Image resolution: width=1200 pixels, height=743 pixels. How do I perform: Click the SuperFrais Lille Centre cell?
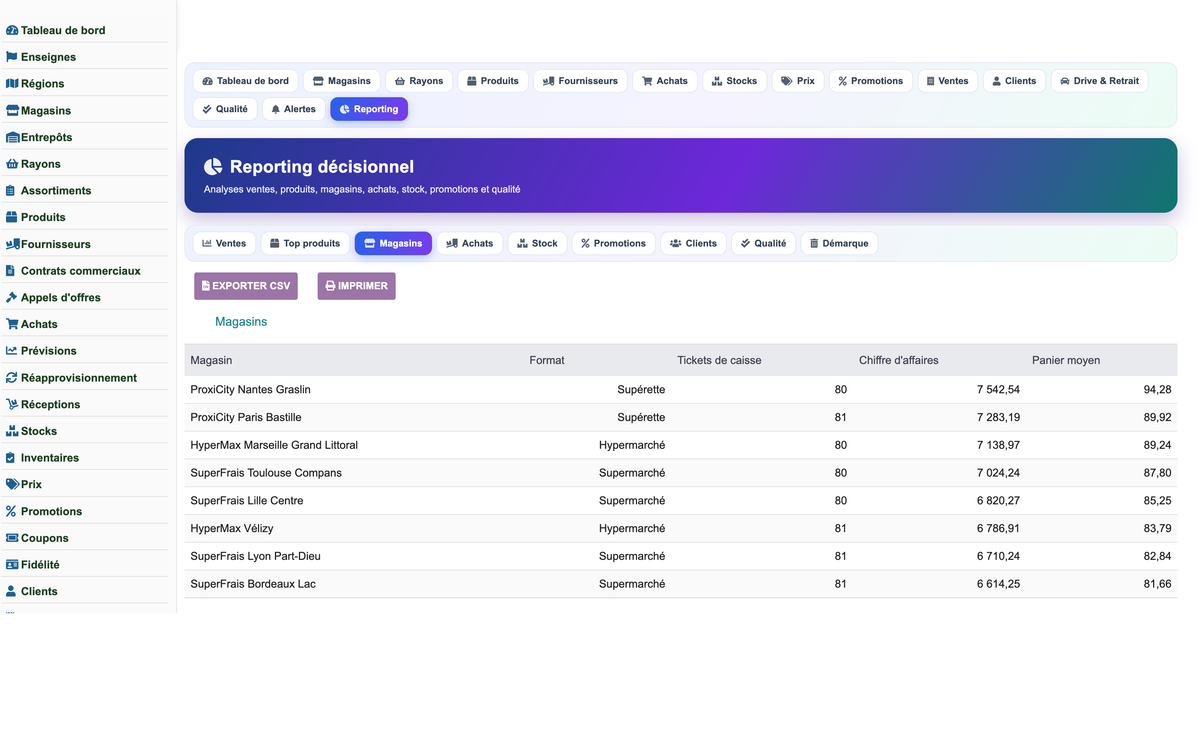tap(247, 501)
